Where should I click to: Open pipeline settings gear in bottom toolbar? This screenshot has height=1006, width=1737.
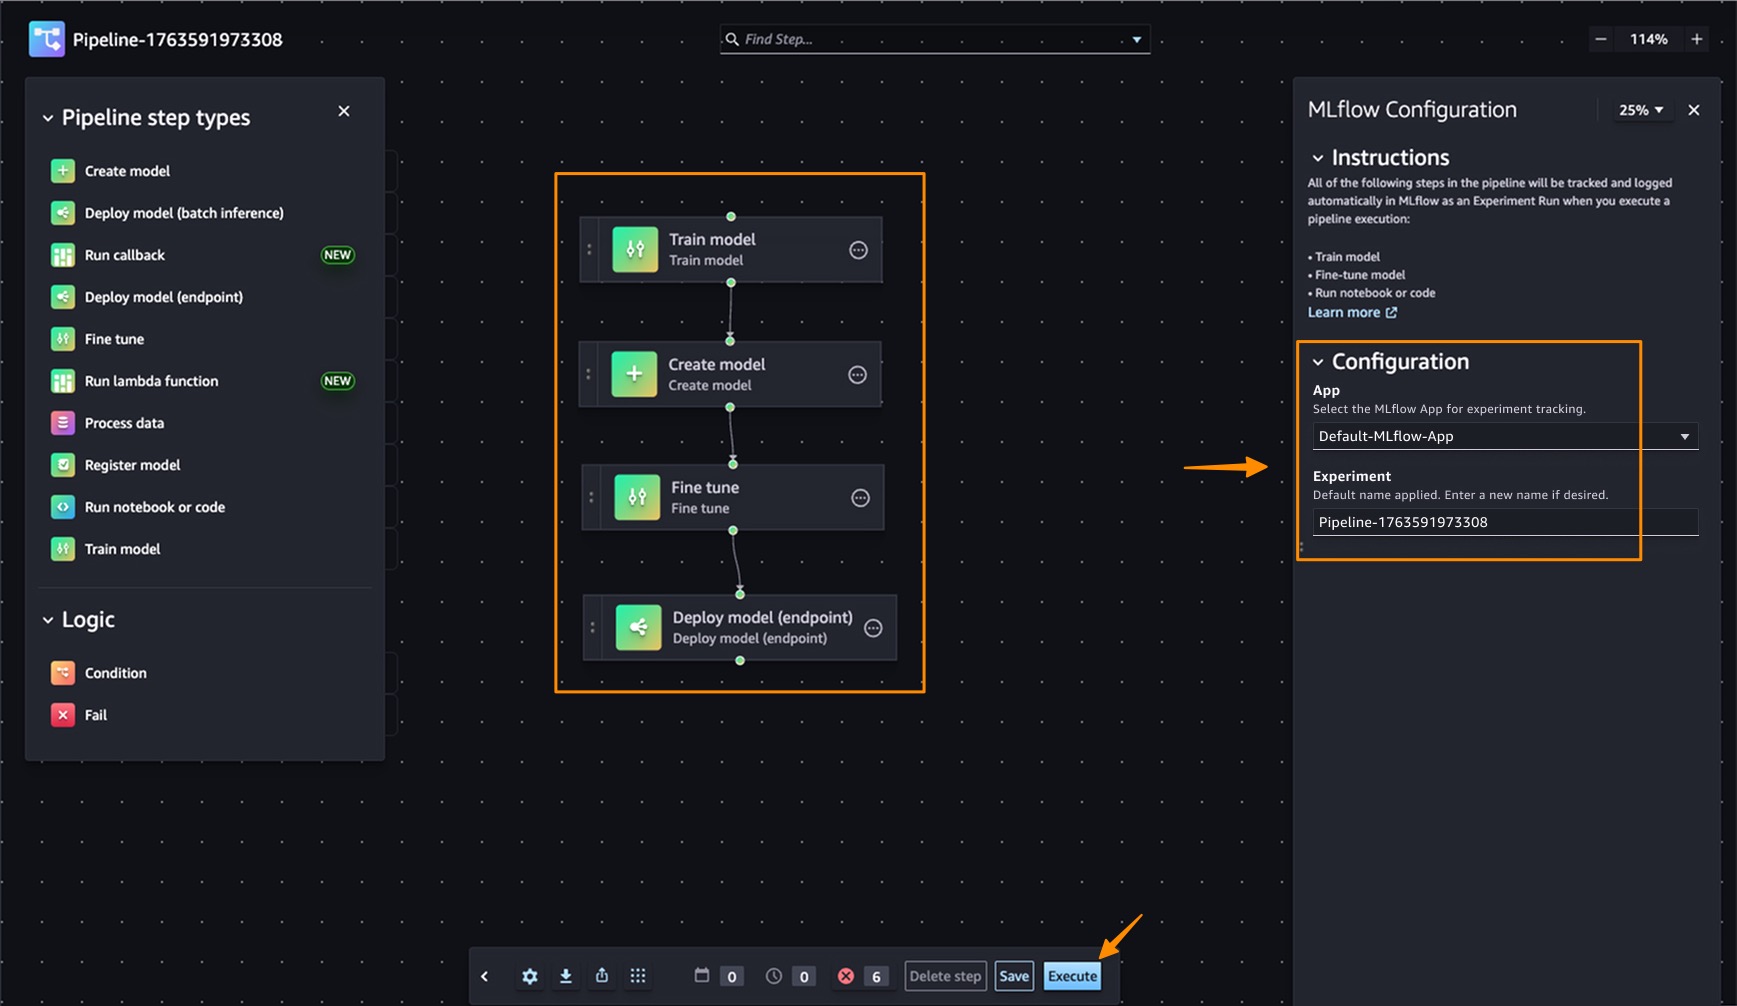(x=530, y=976)
